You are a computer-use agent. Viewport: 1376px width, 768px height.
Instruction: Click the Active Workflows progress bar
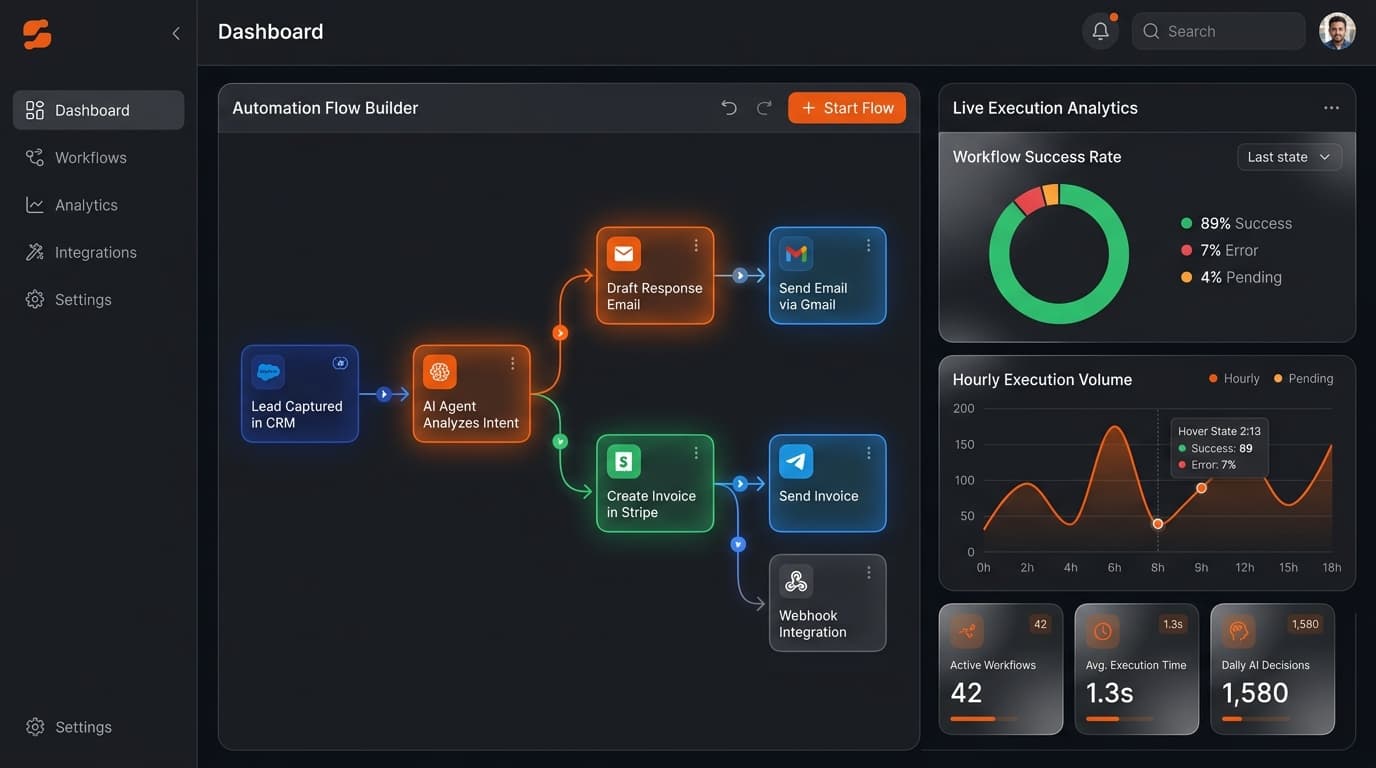click(984, 719)
